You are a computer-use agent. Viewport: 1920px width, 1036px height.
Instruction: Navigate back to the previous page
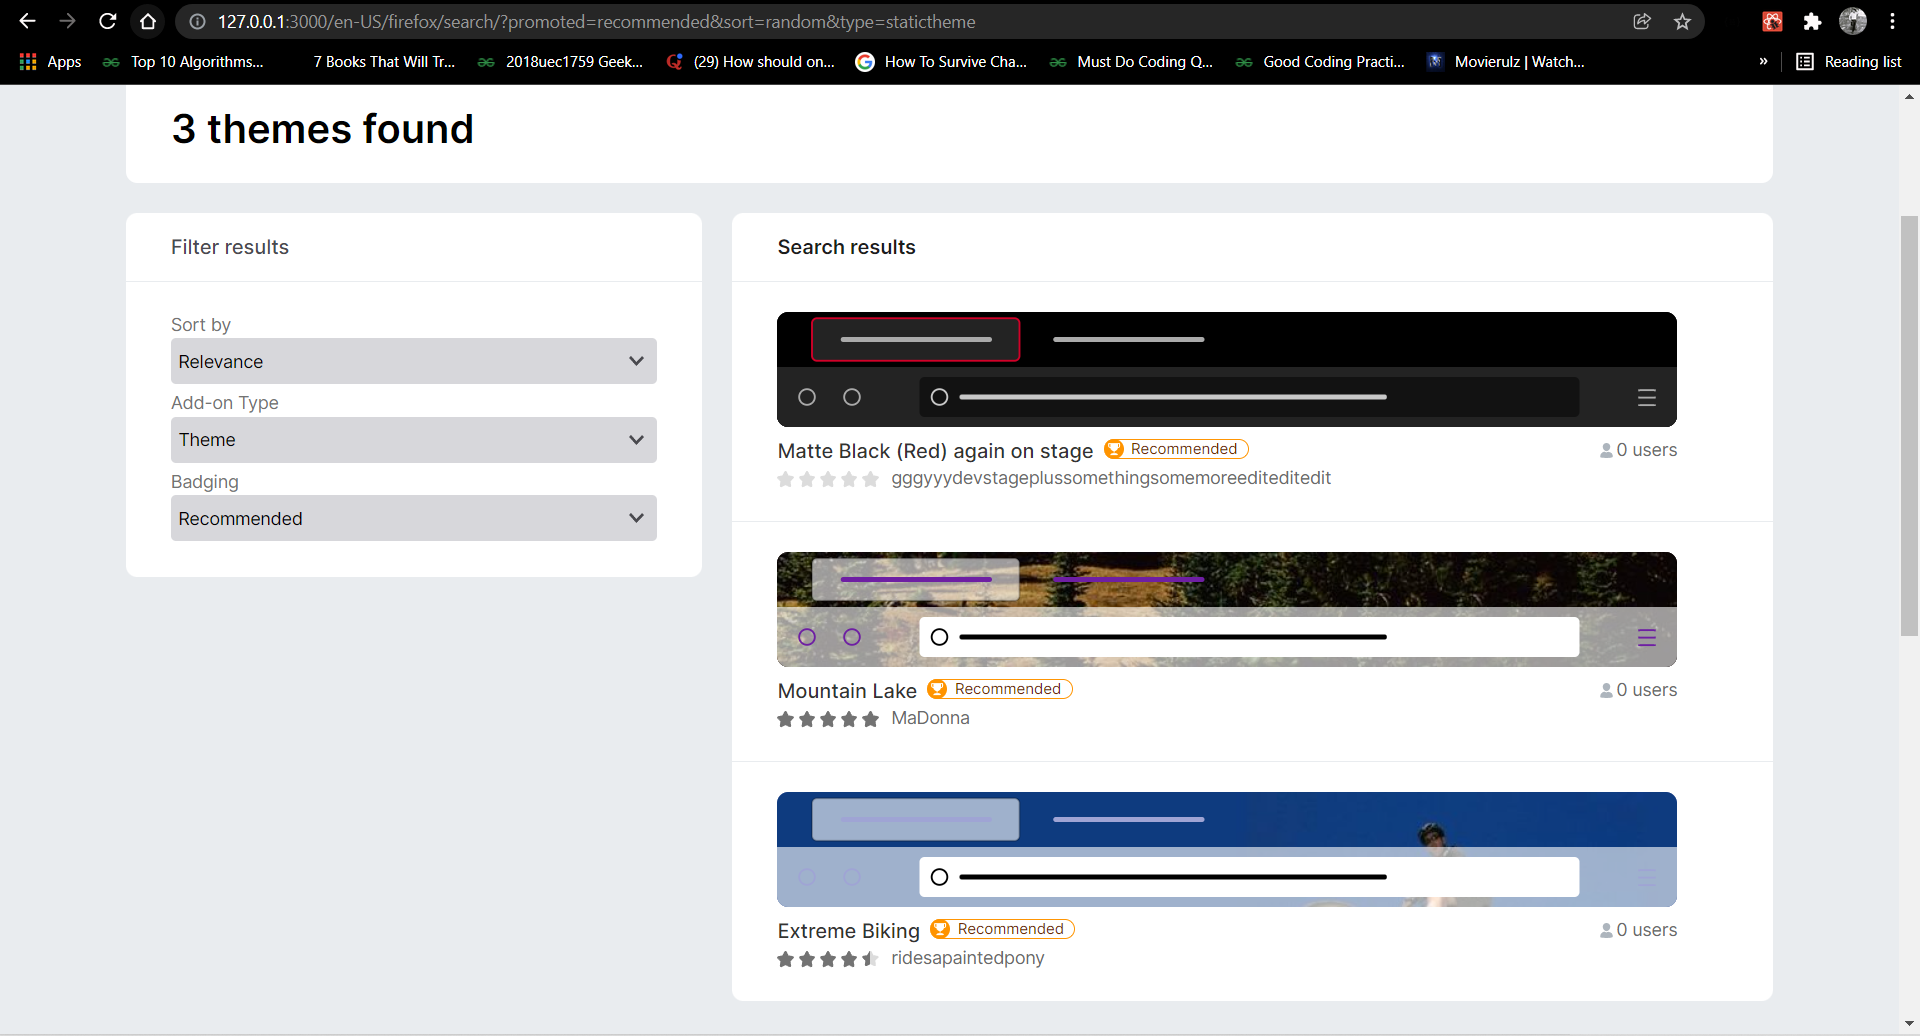(27, 21)
